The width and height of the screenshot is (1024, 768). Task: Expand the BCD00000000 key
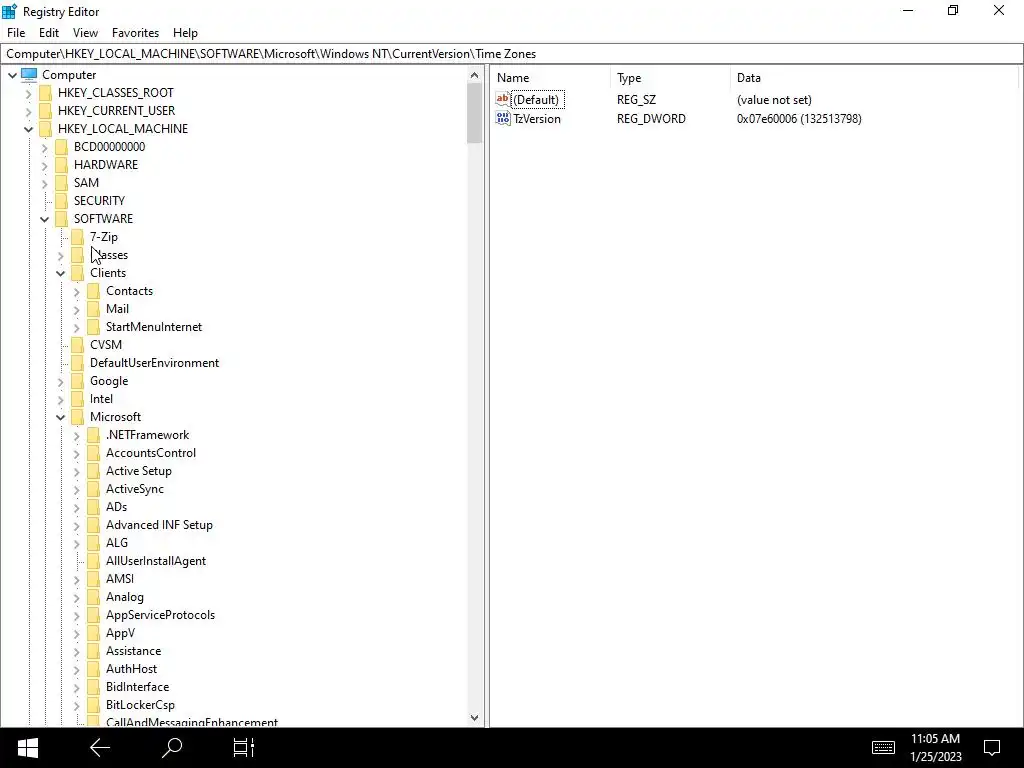point(44,148)
